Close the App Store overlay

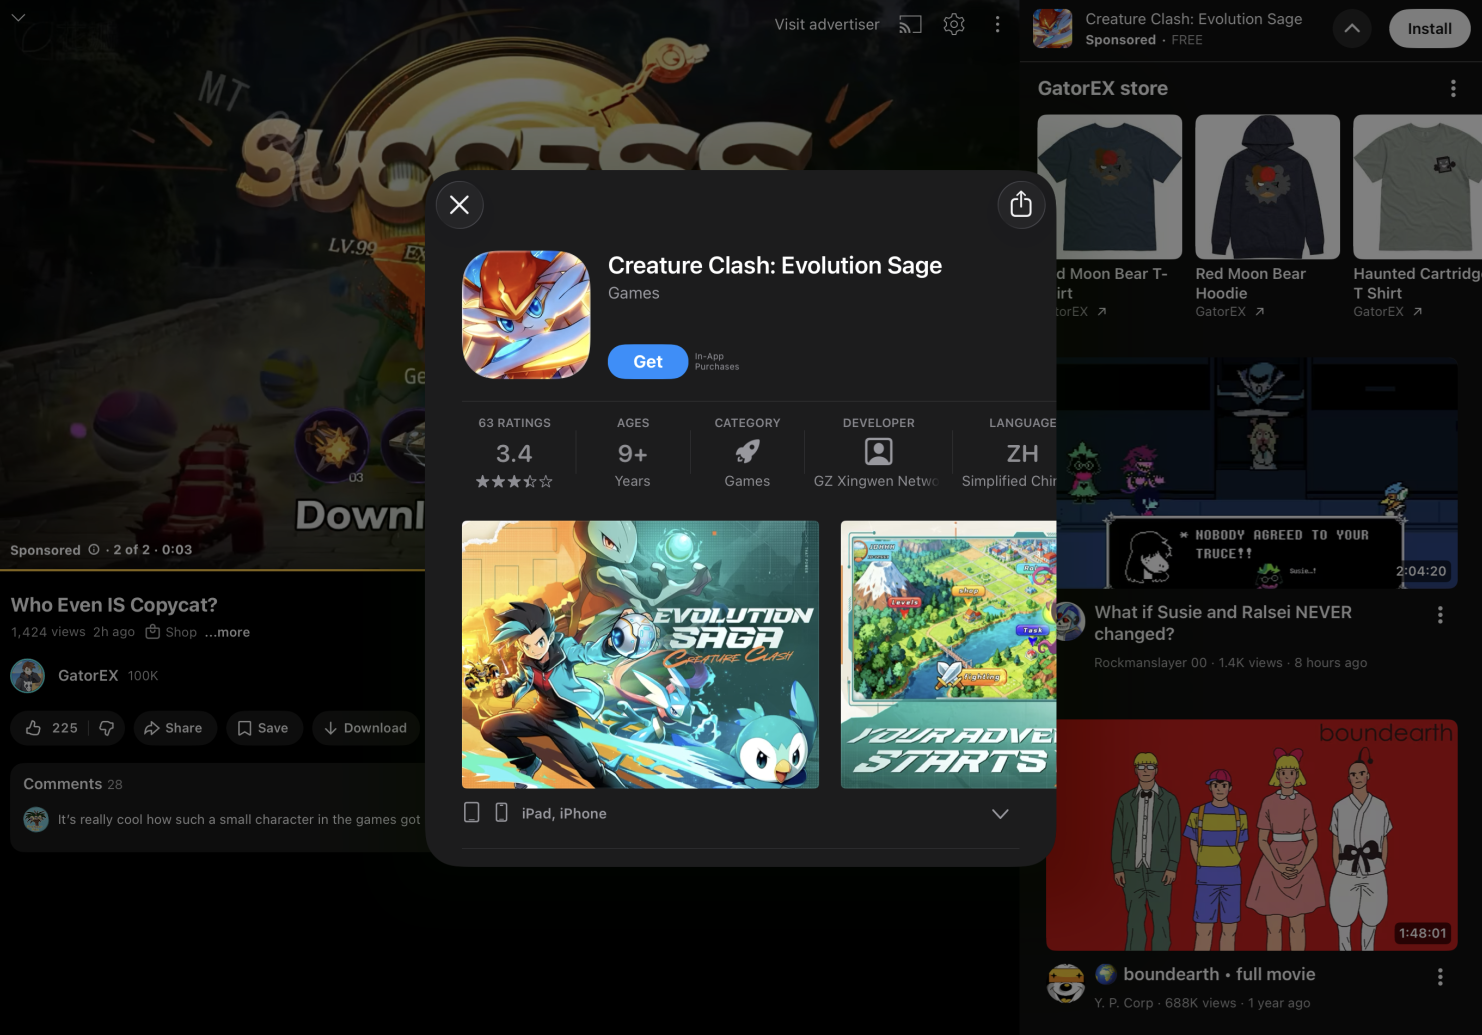(460, 205)
